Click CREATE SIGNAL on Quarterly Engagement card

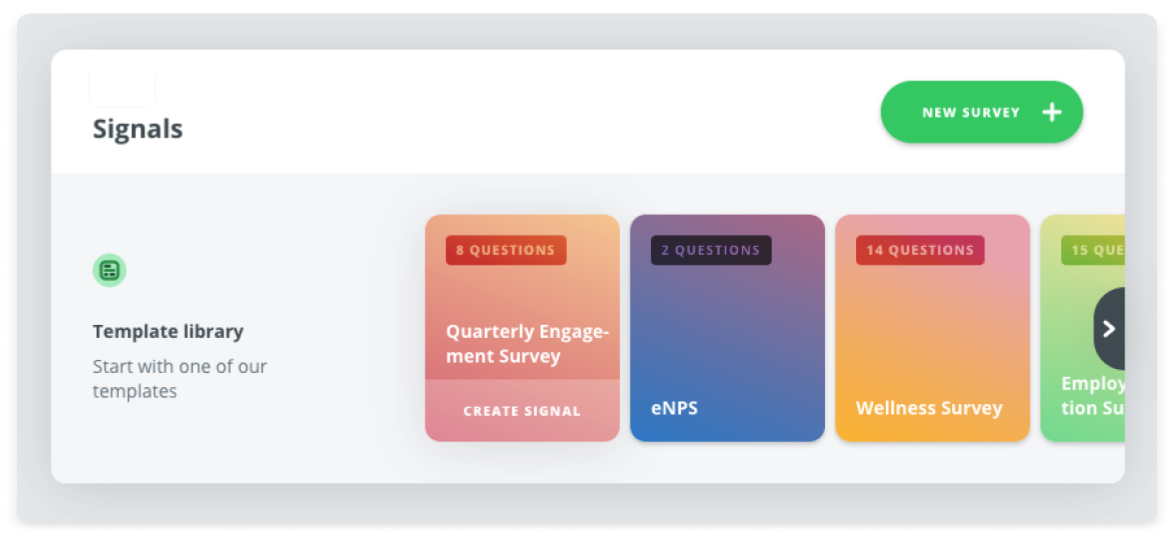pyautogui.click(x=522, y=411)
